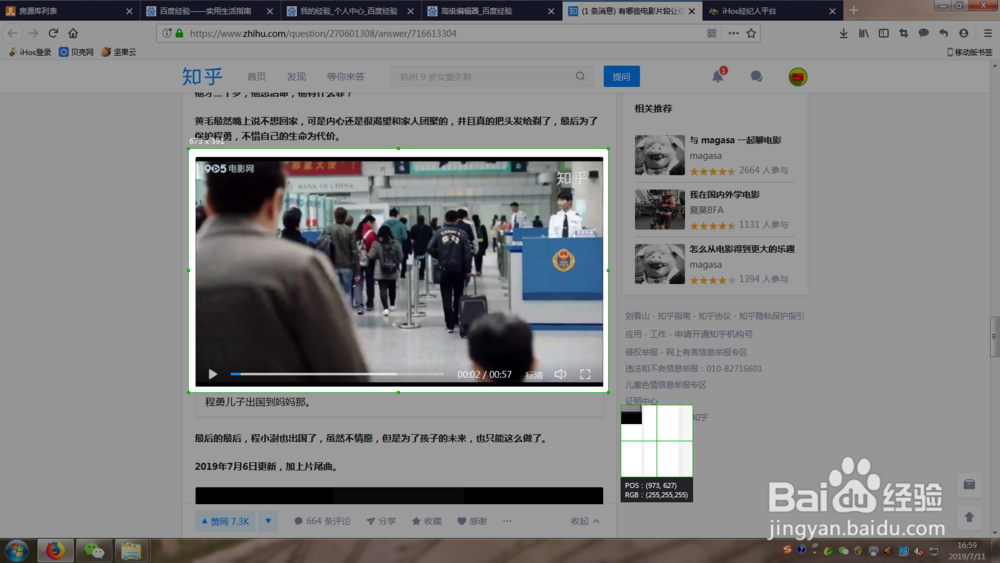Open the answer's more options ellipsis
The height and width of the screenshot is (563, 1000).
(507, 521)
